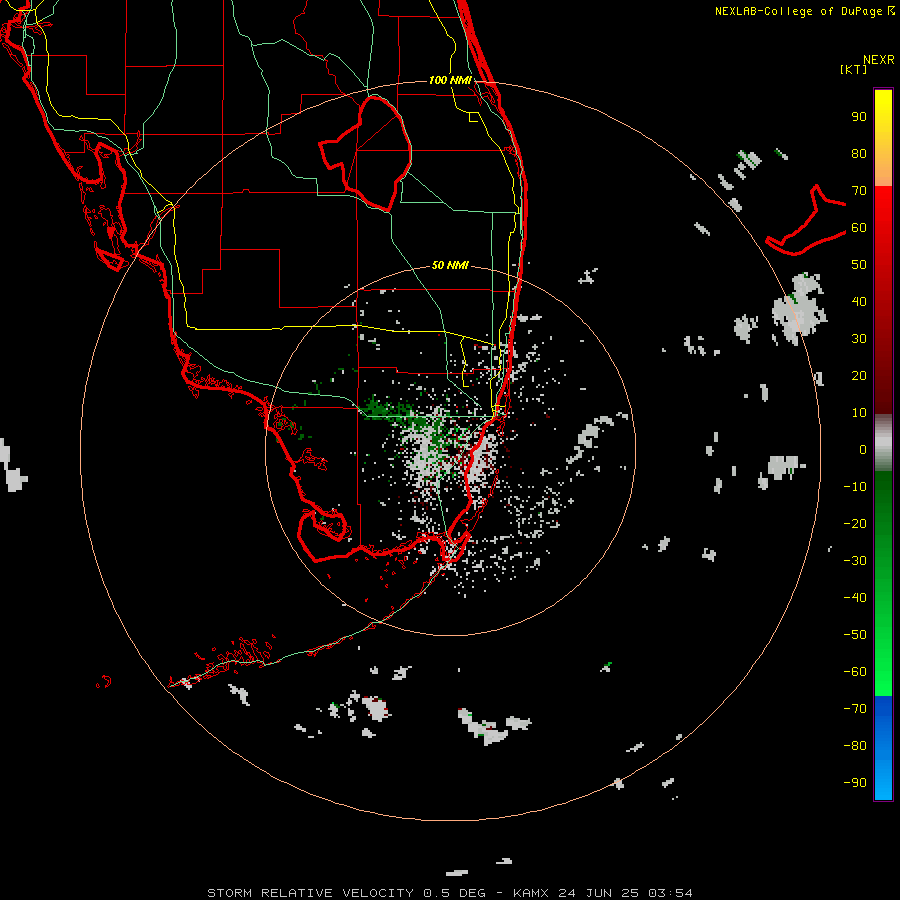The image size is (900, 900).
Task: Click the -20 value on the velocity scale
Action: tap(855, 523)
